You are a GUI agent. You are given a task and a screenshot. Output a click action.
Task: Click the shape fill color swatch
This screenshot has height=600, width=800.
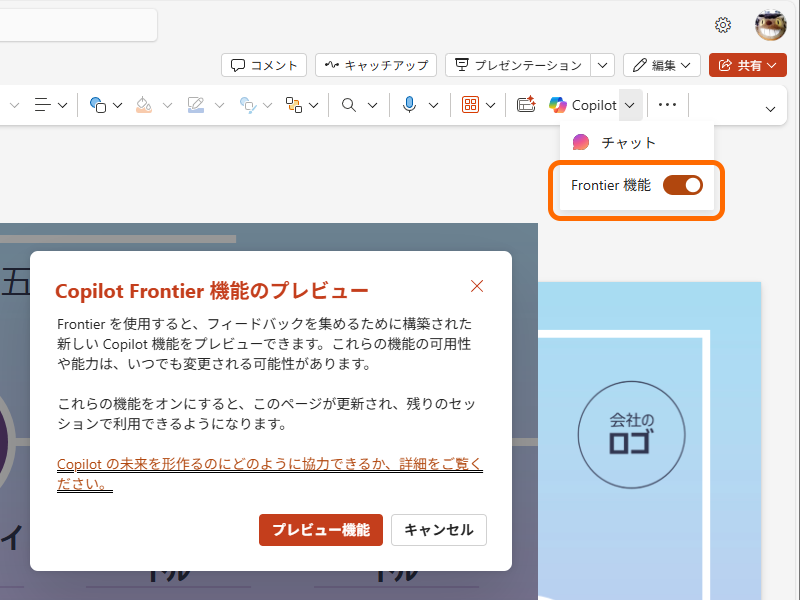pos(143,105)
